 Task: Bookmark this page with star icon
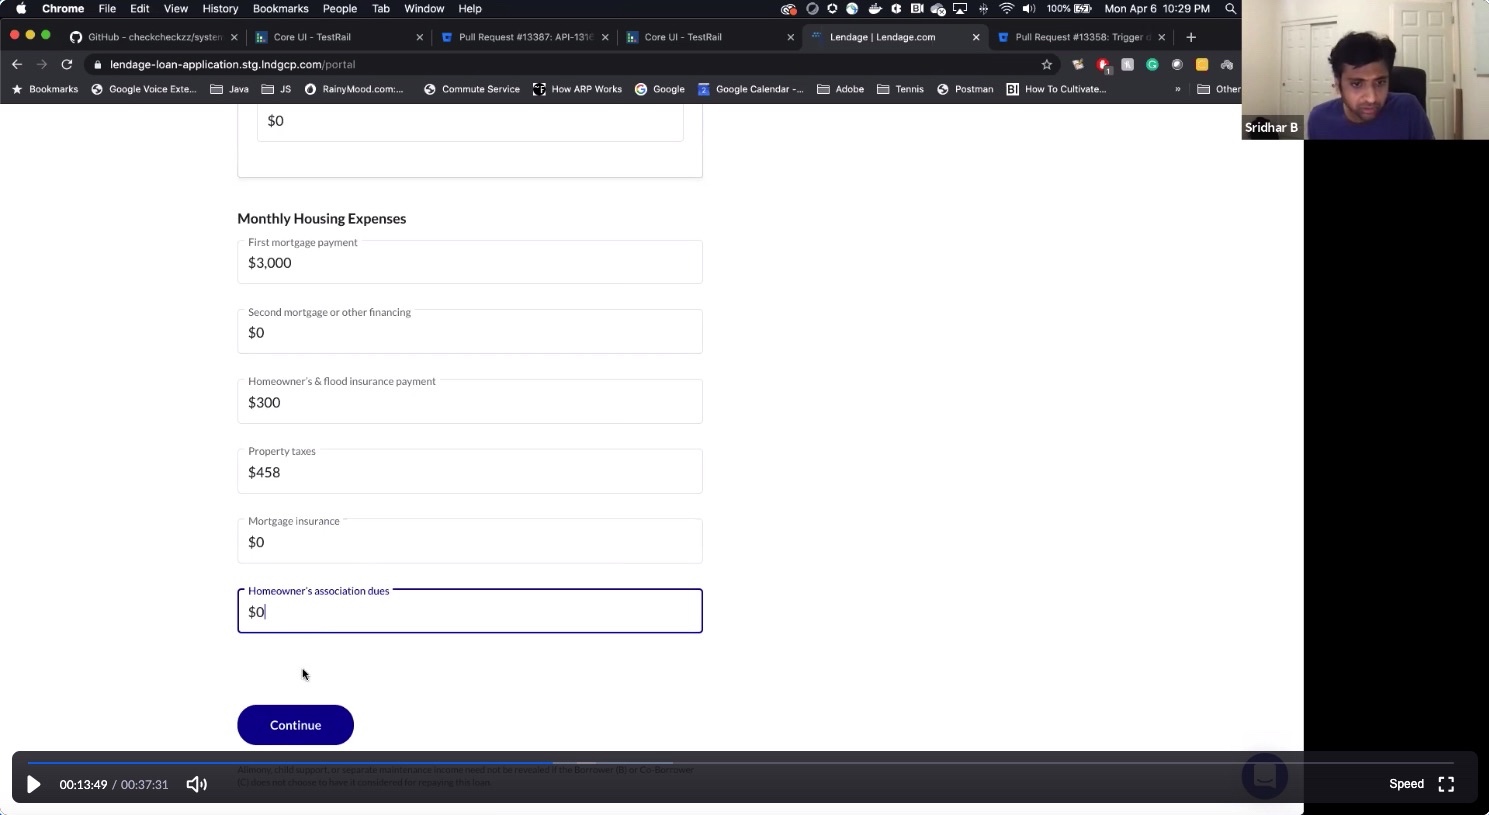[x=1047, y=64]
